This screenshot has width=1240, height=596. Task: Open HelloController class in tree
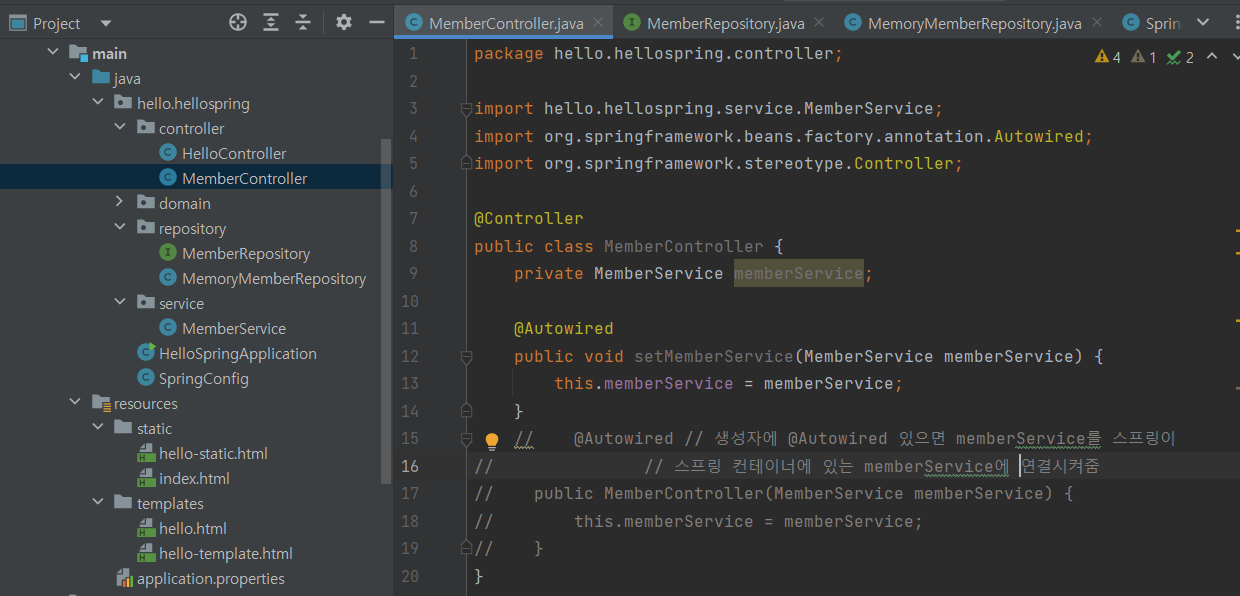pos(234,153)
